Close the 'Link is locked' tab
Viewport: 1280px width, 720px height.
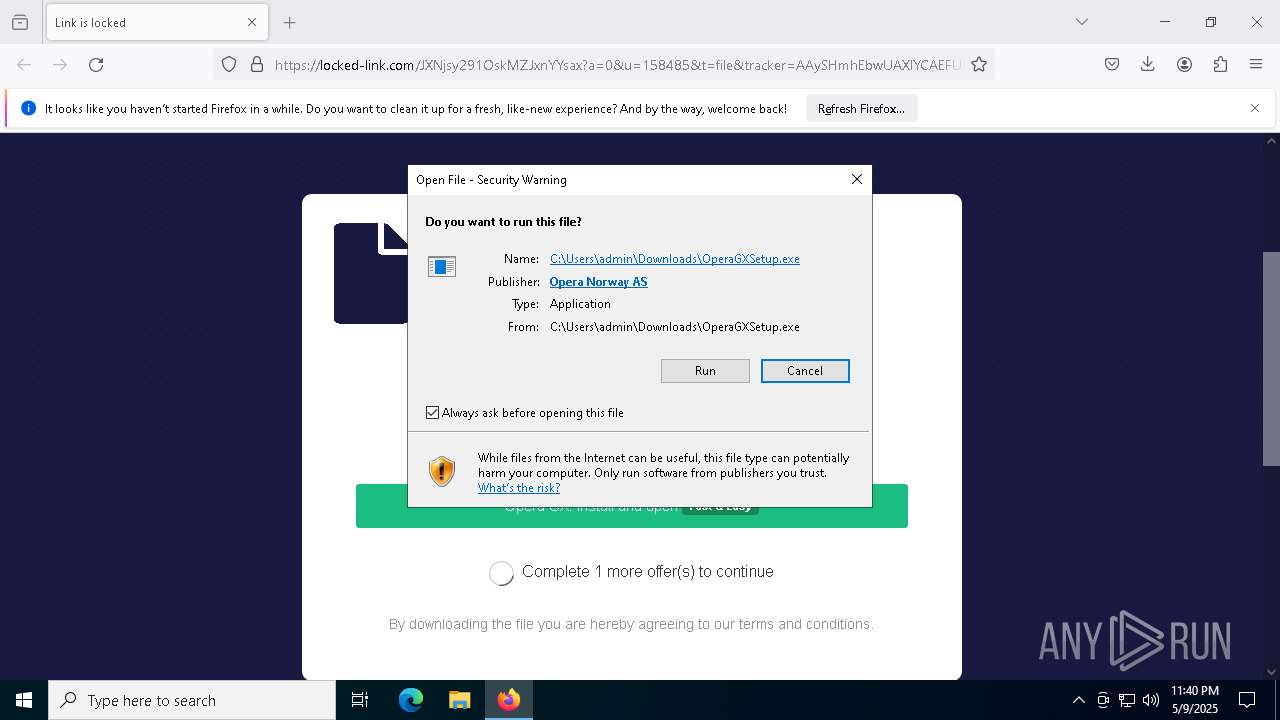[252, 22]
